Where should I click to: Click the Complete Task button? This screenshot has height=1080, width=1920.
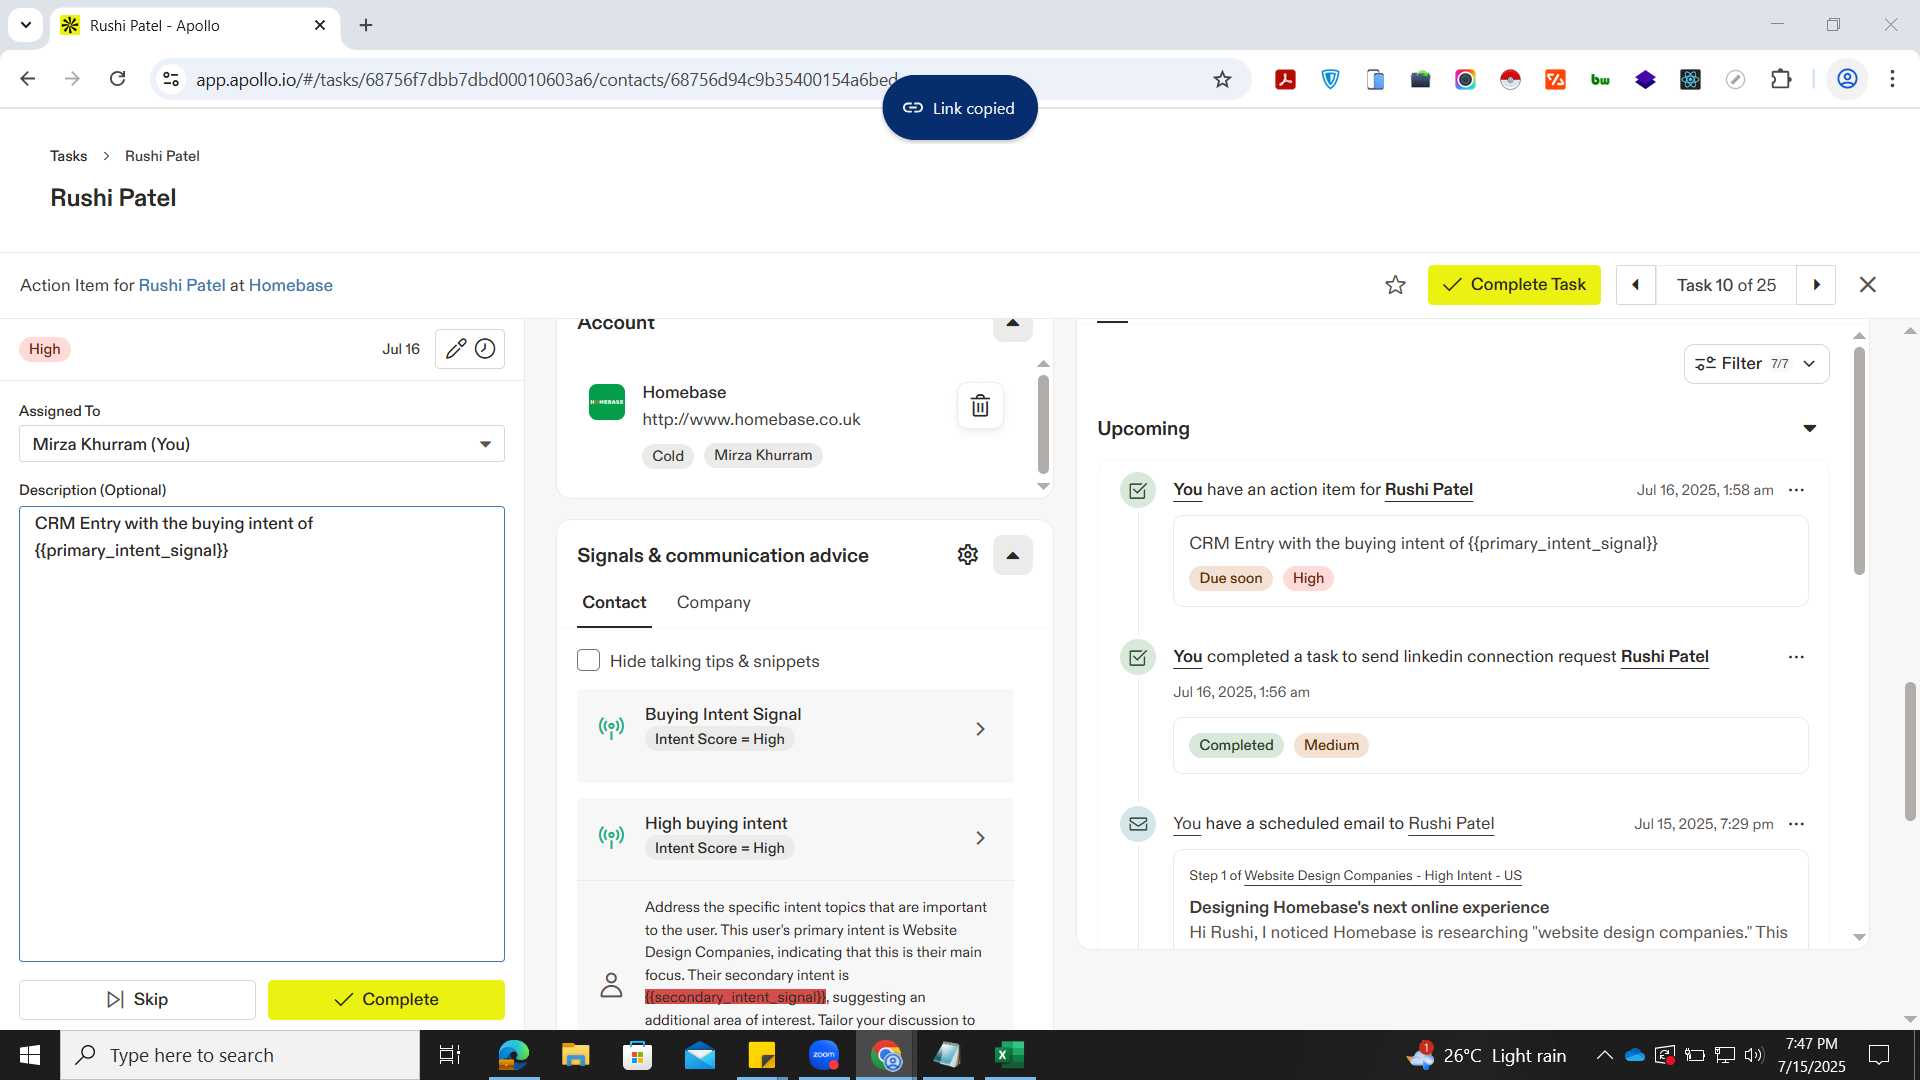(x=1514, y=285)
